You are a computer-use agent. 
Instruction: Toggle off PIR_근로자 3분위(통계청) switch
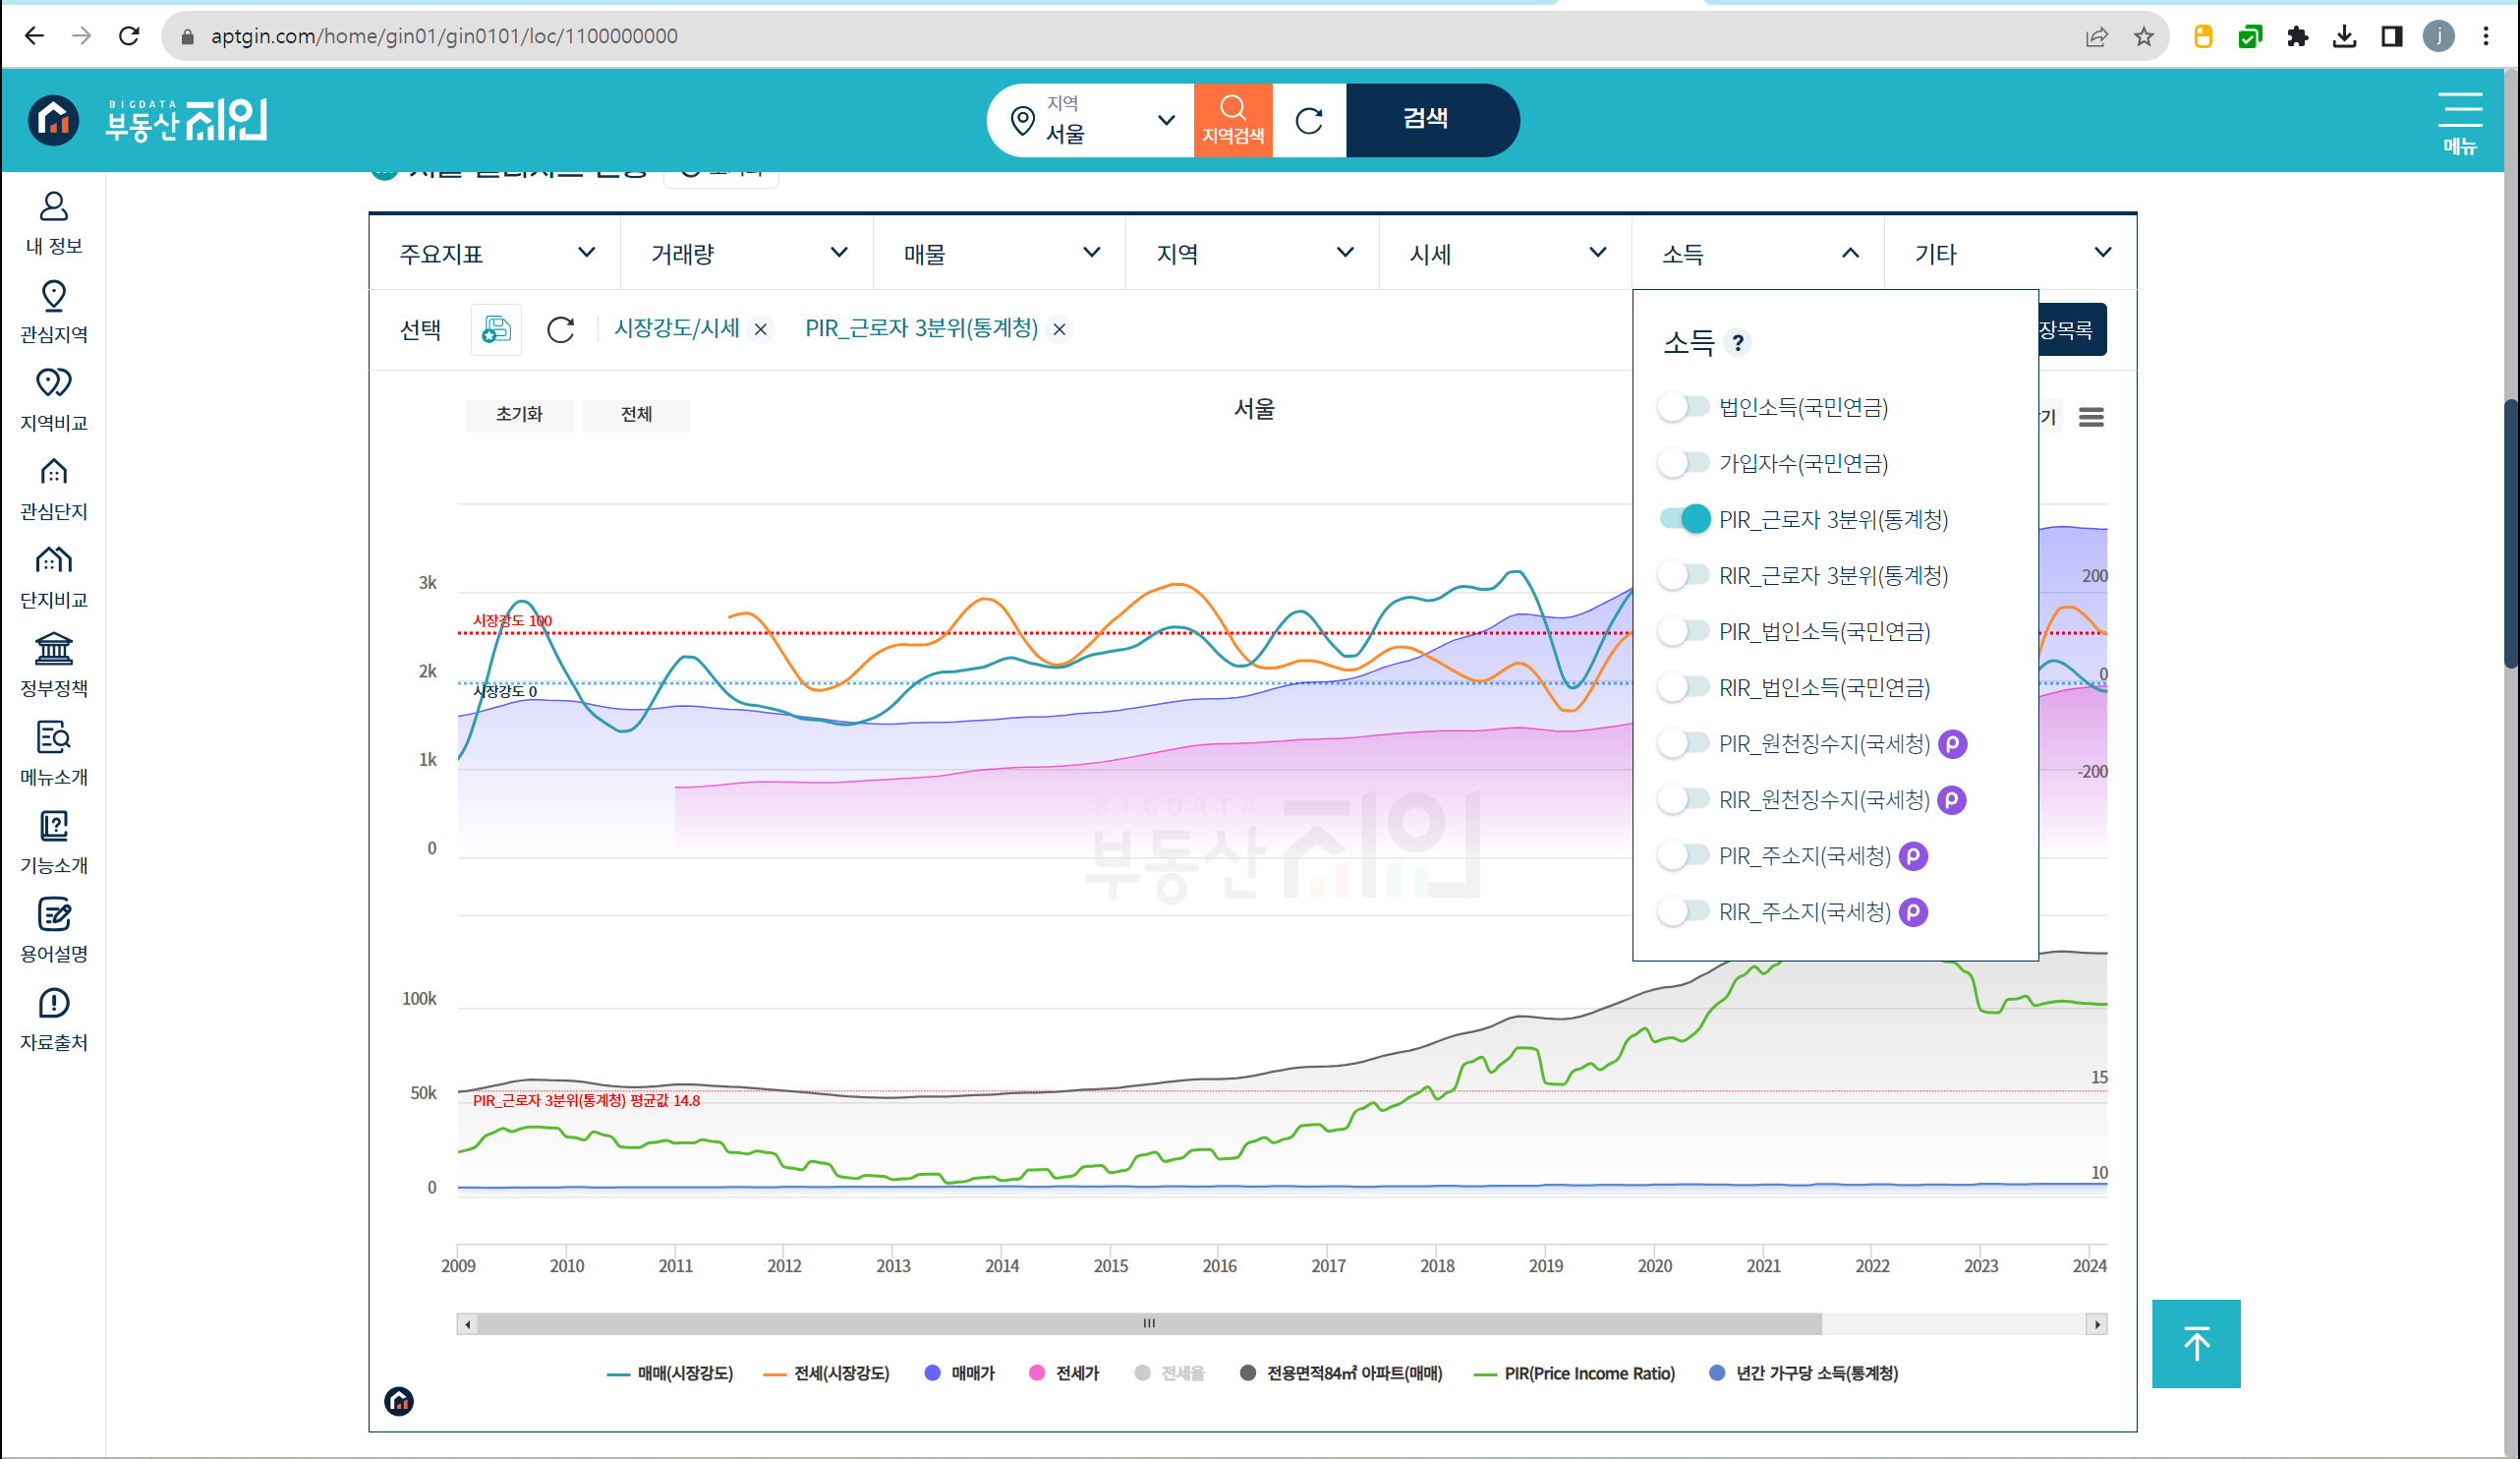pyautogui.click(x=1684, y=518)
